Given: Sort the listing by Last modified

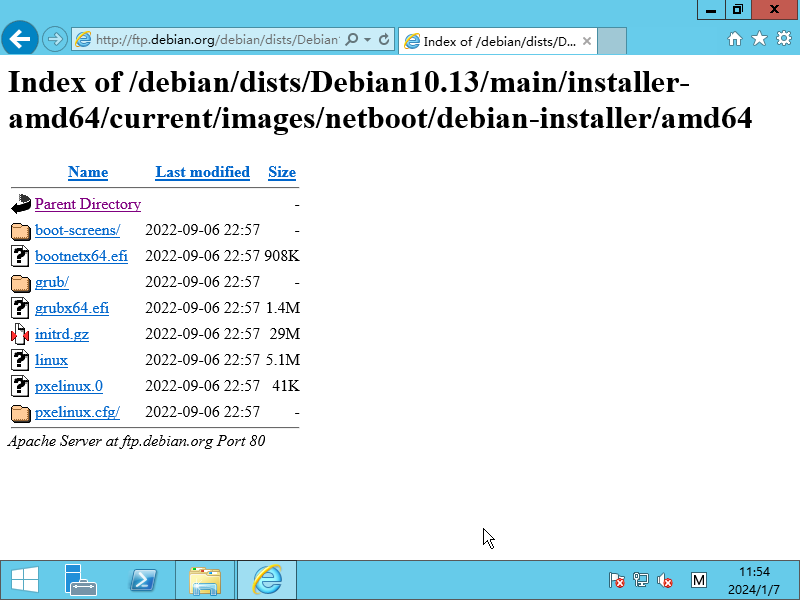Looking at the screenshot, I should (203, 172).
